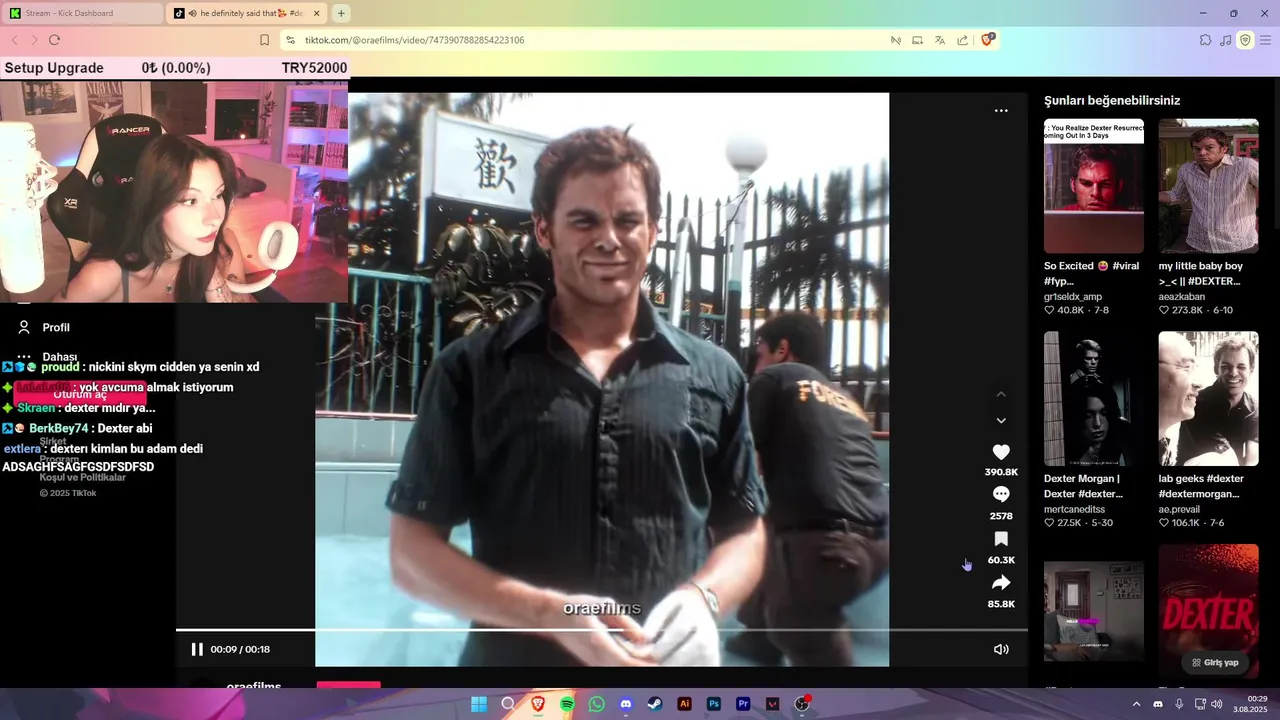This screenshot has width=1280, height=720.
Task: Save the video with the bookmark icon
Action: click(1001, 539)
